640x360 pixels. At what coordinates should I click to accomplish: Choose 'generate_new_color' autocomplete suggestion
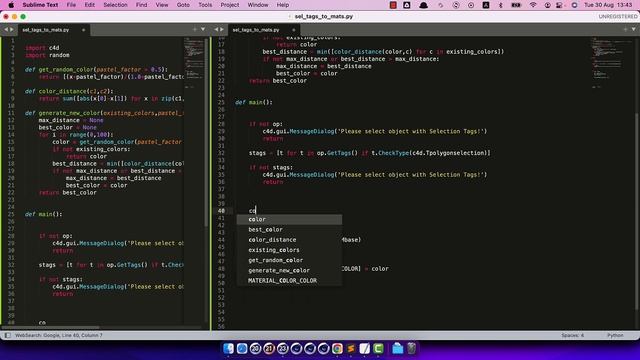(x=289, y=271)
